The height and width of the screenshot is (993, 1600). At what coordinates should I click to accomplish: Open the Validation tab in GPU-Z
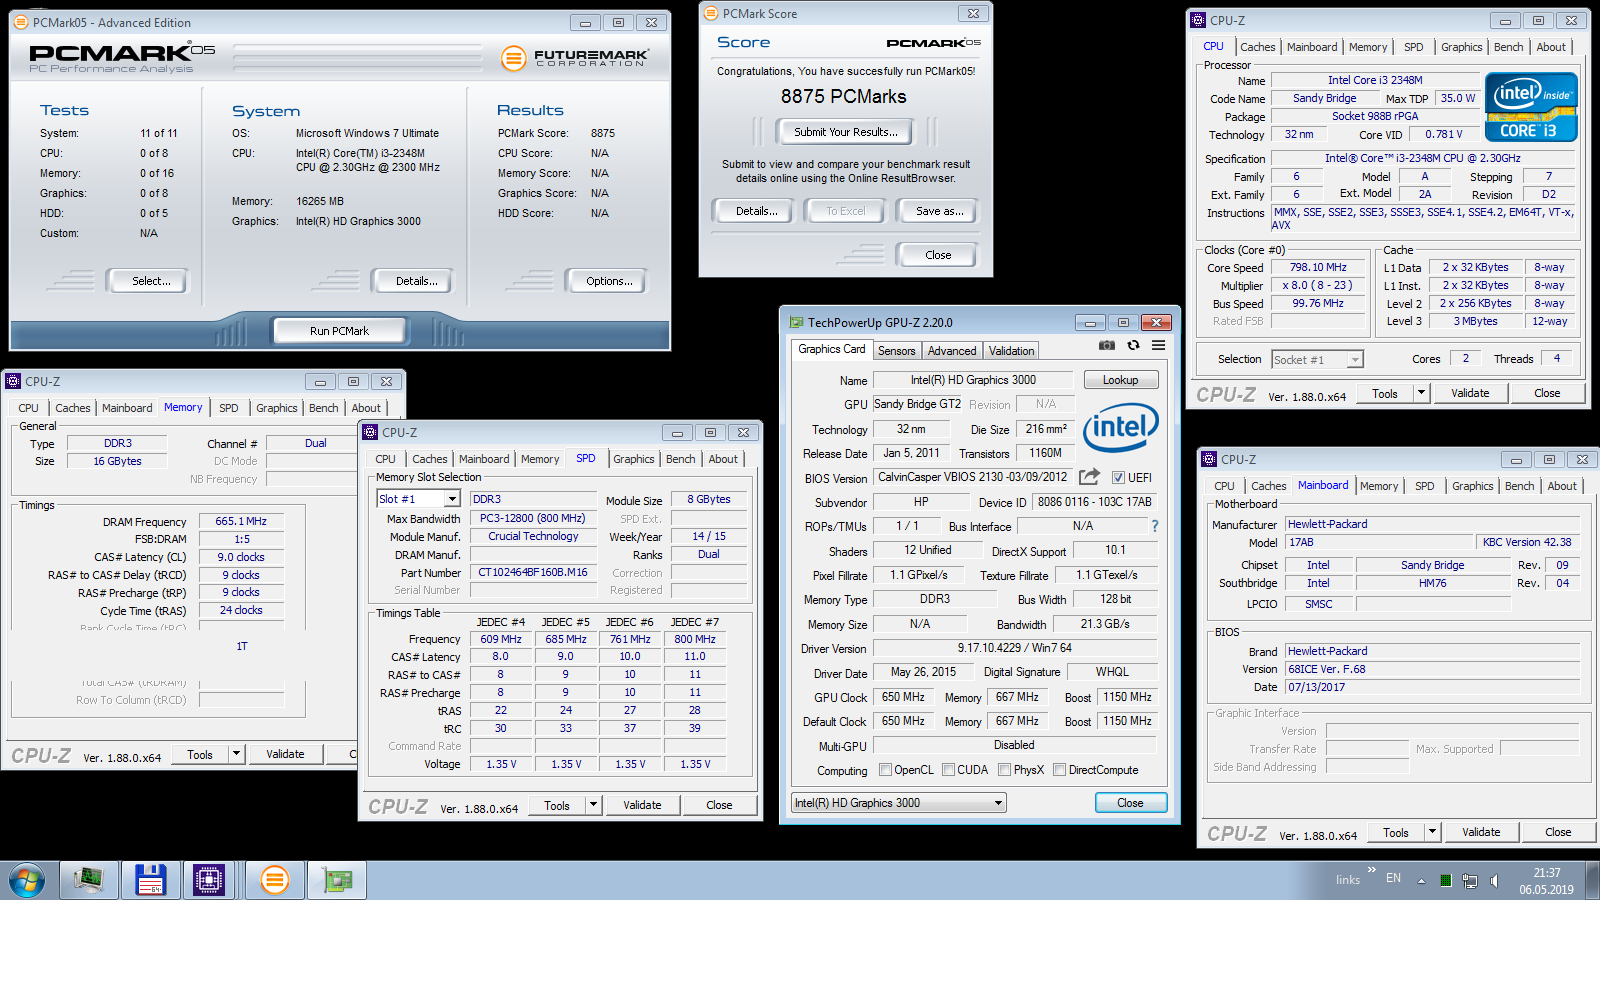[x=1012, y=351]
